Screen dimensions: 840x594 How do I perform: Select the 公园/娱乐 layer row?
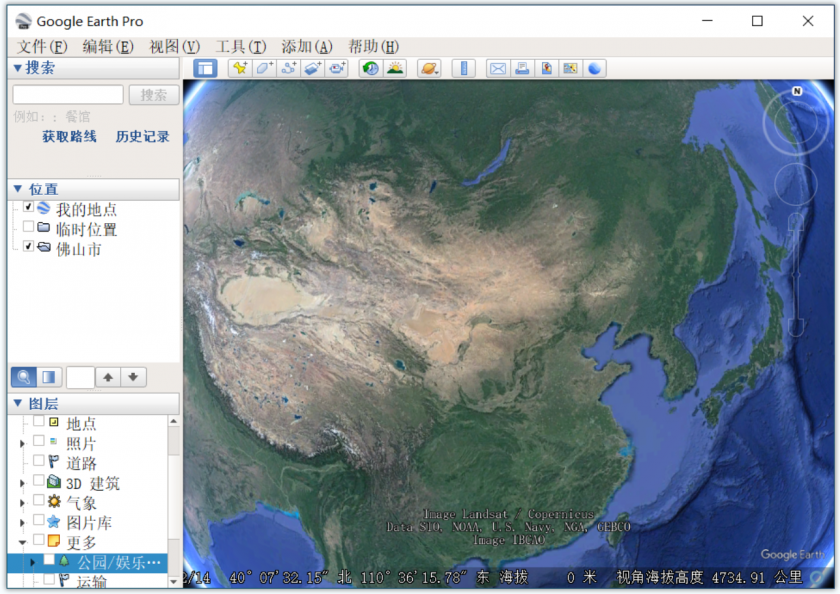(87, 562)
